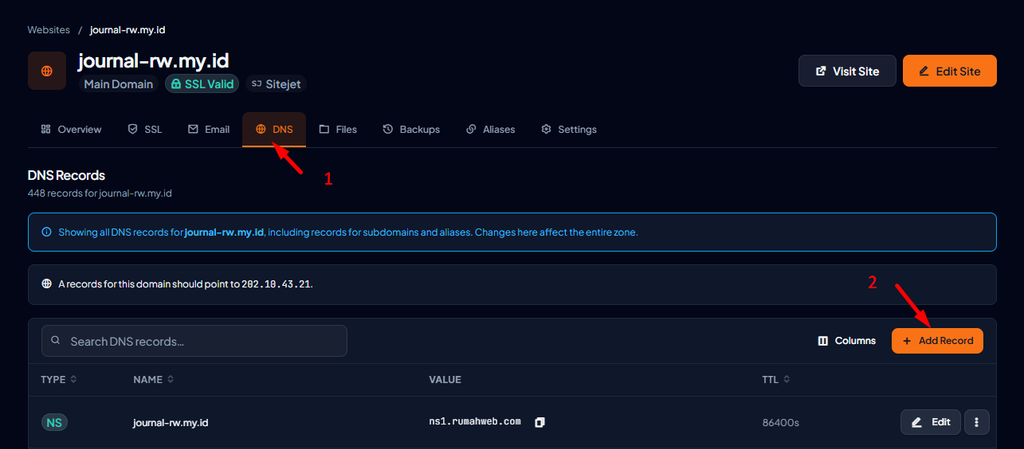Open the Email tab
The width and height of the screenshot is (1024, 449).
[208, 129]
